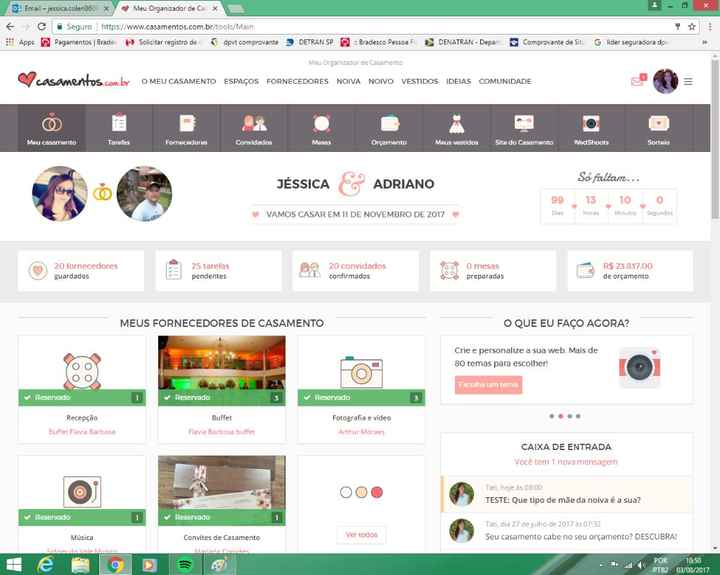Select VESTIDOS menu
This screenshot has width=720, height=575.
coord(420,81)
